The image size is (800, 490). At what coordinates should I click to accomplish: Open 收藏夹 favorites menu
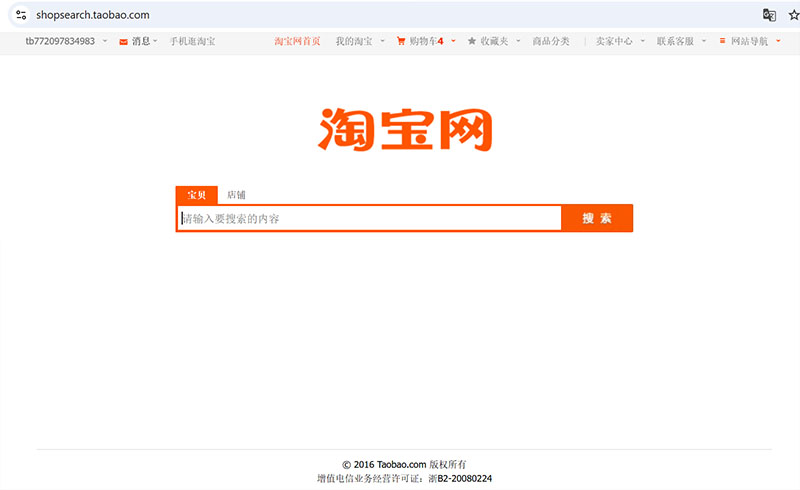coord(494,41)
